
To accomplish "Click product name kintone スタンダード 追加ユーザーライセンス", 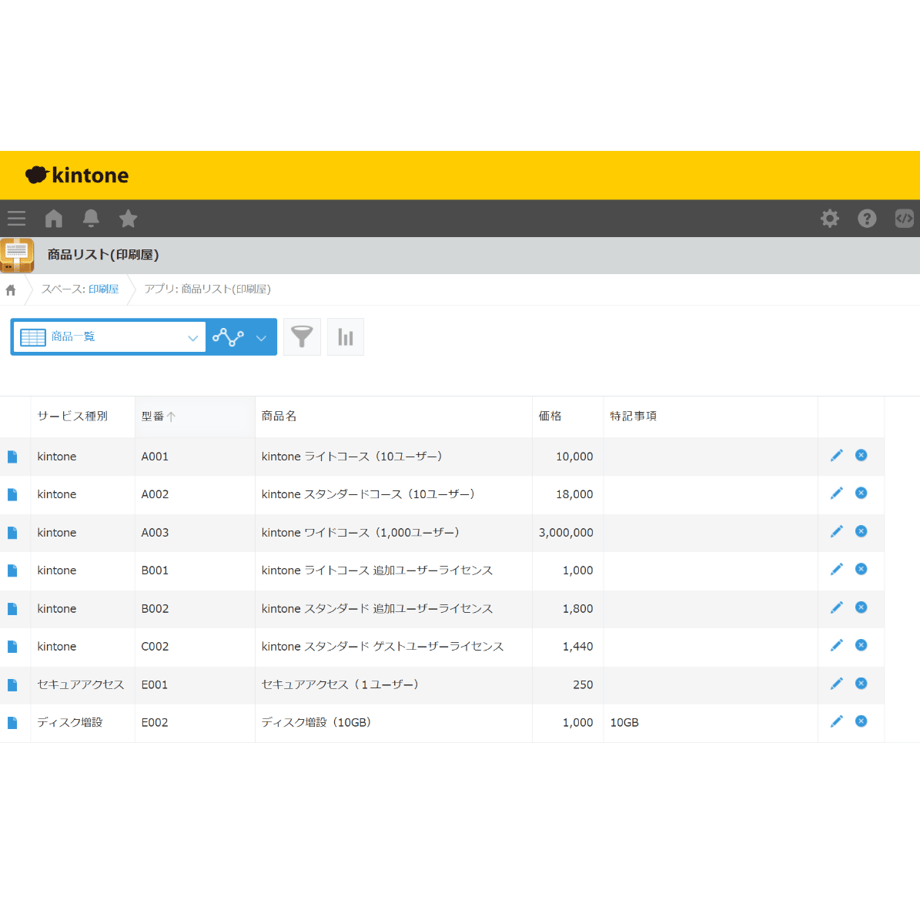I will pyautogui.click(x=377, y=608).
